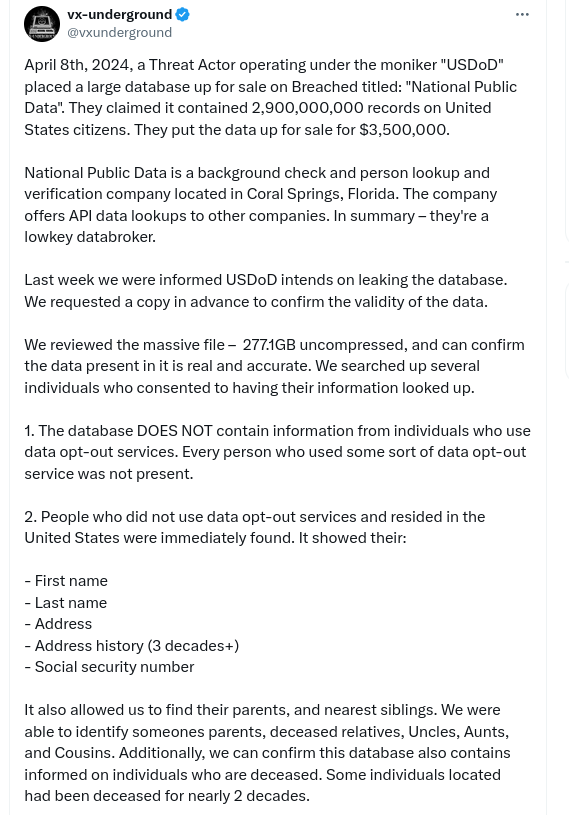The width and height of the screenshot is (569, 815).
Task: Click point 2 beginning 'People who did not use'
Action: tap(255, 527)
